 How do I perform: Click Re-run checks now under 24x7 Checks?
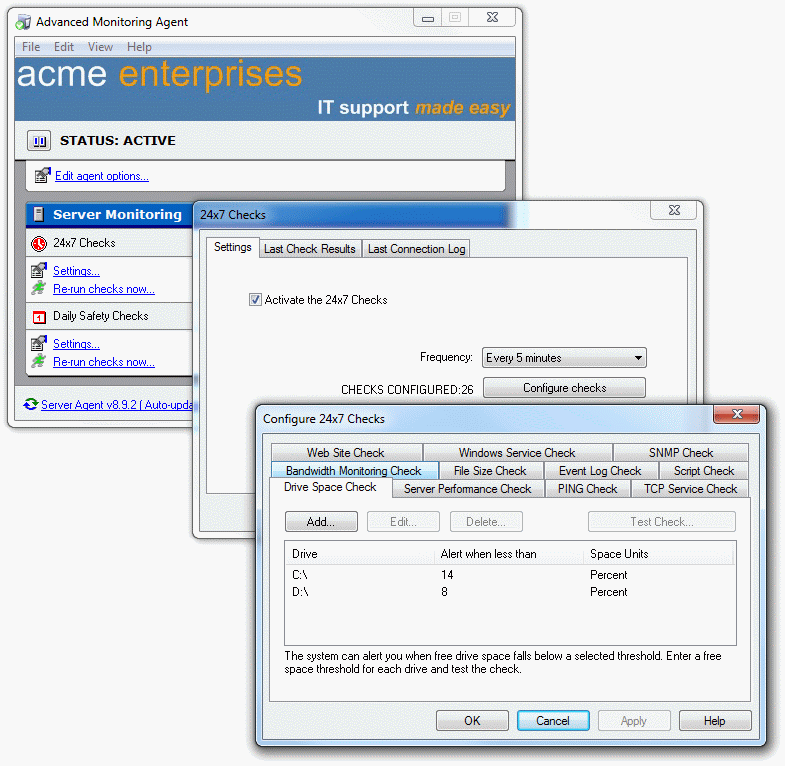pyautogui.click(x=104, y=289)
